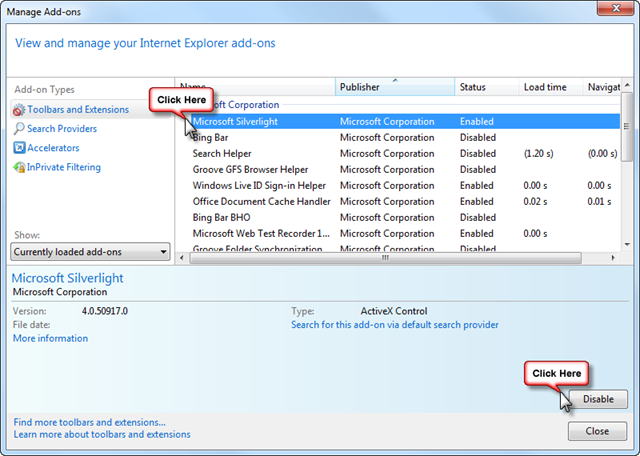Click the horizontal scrollbar left arrow
The image size is (640, 456).
tap(182, 258)
